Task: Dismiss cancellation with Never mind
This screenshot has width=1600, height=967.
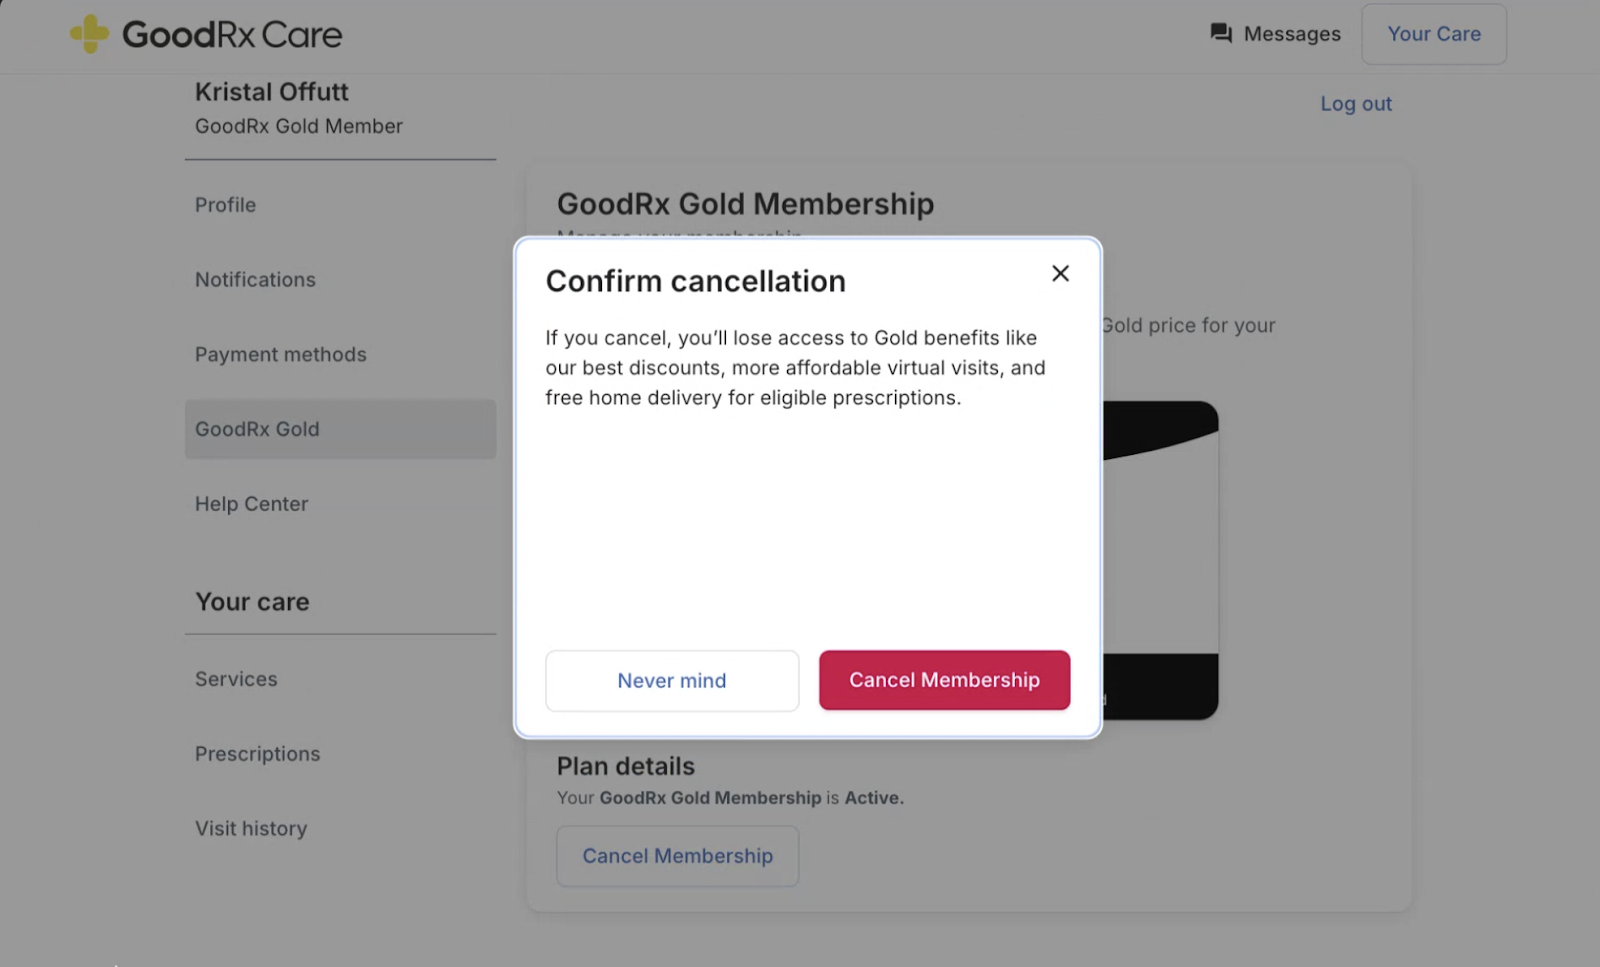Action: click(x=671, y=680)
